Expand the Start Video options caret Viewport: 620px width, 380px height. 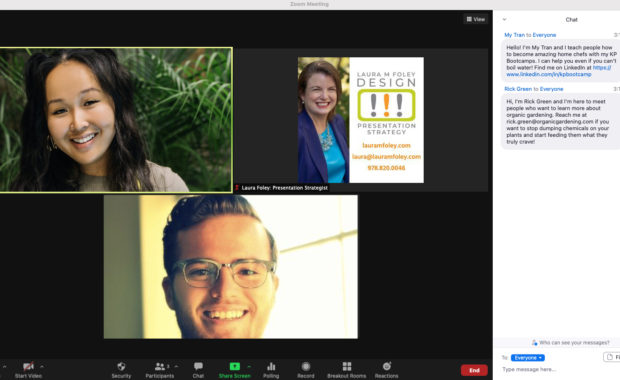tap(42, 366)
